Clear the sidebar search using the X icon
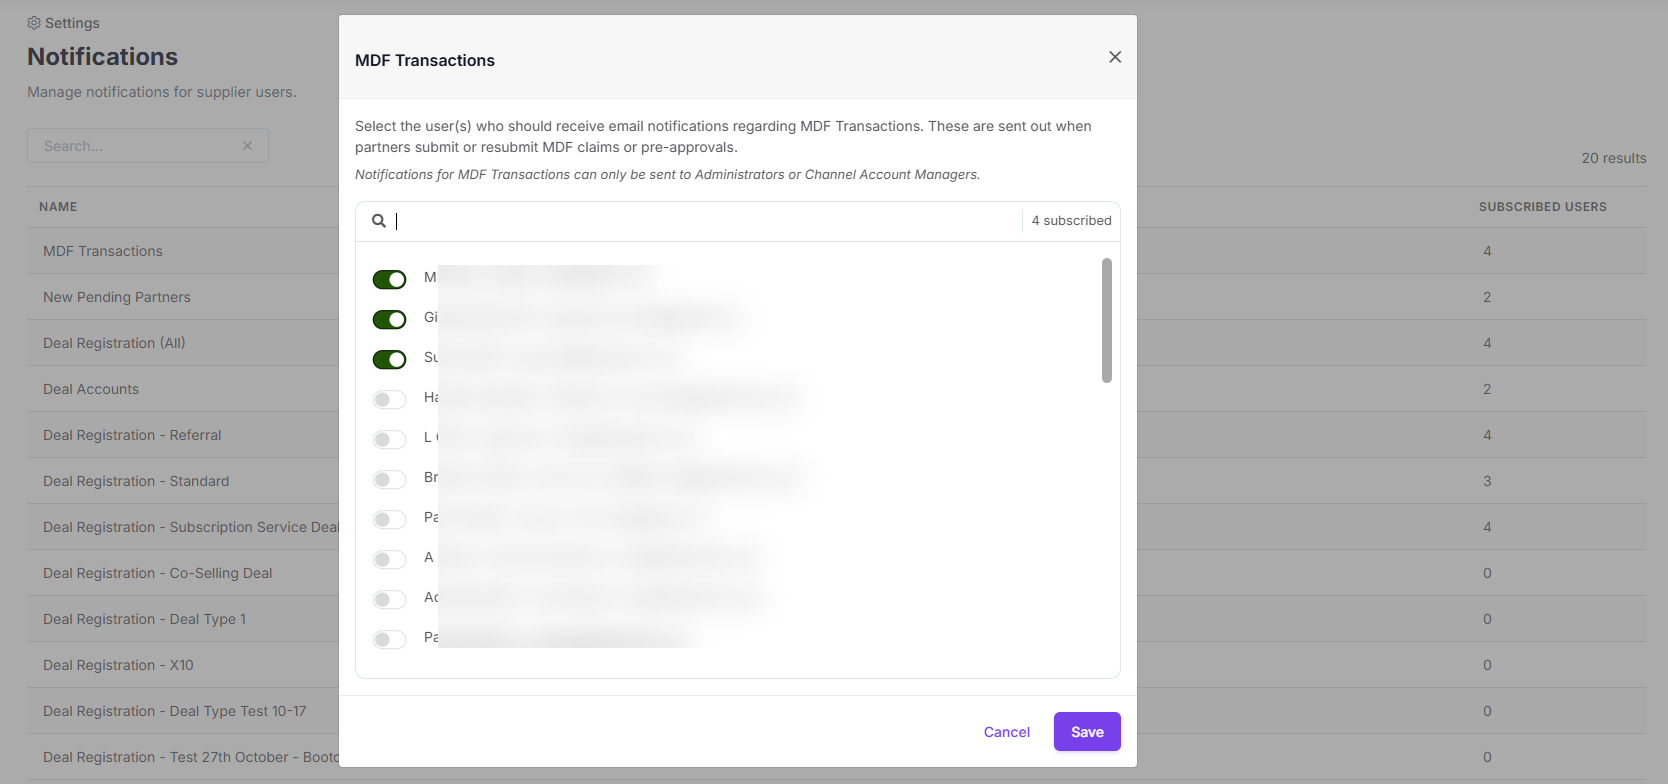Viewport: 1668px width, 784px height. 247,145
